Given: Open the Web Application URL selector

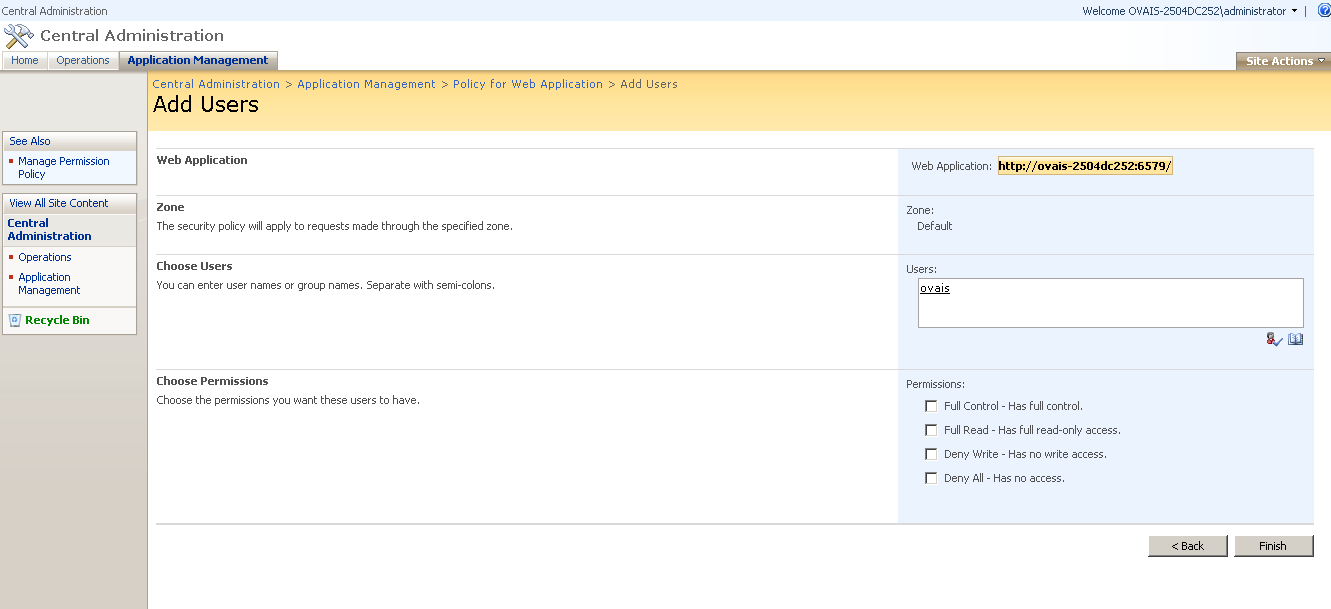Looking at the screenshot, I should [x=1085, y=166].
